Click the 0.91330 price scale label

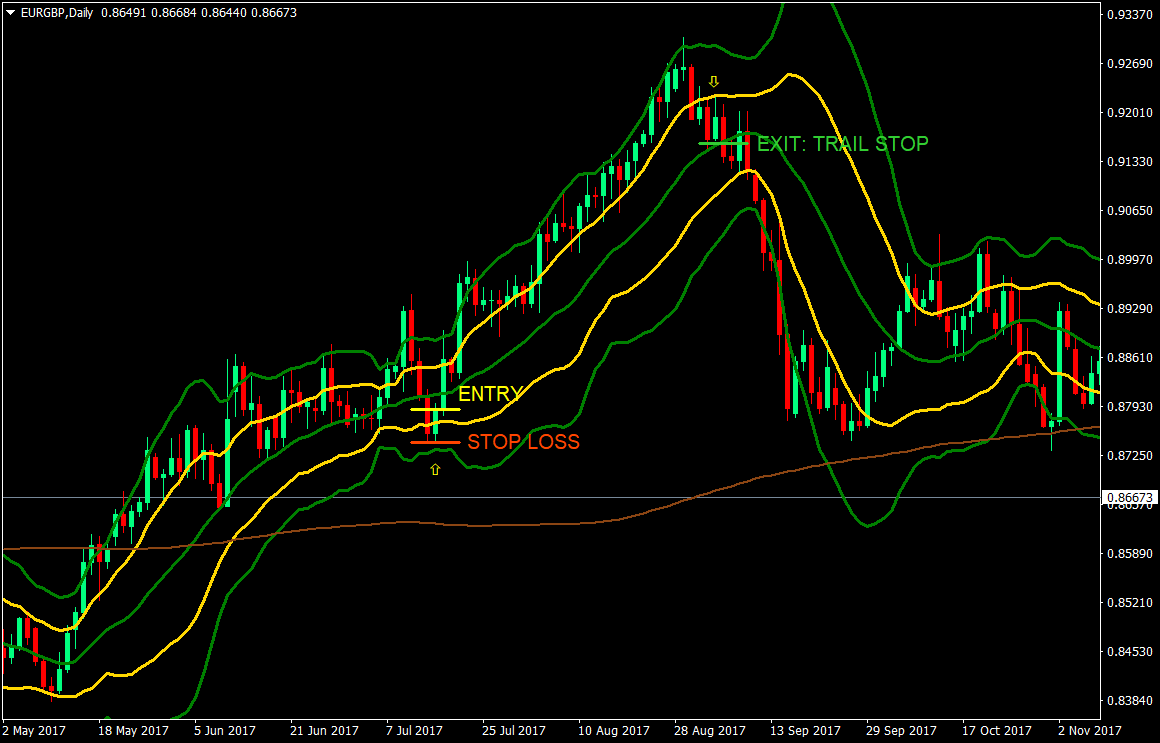pos(1129,162)
